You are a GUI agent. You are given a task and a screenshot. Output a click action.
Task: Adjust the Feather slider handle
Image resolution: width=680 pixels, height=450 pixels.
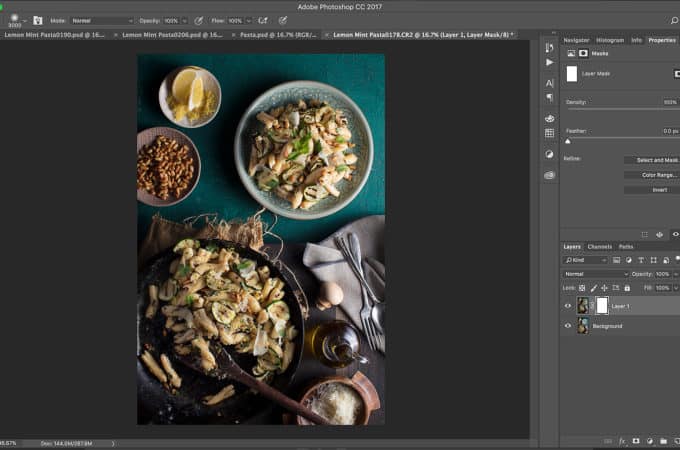pos(568,141)
